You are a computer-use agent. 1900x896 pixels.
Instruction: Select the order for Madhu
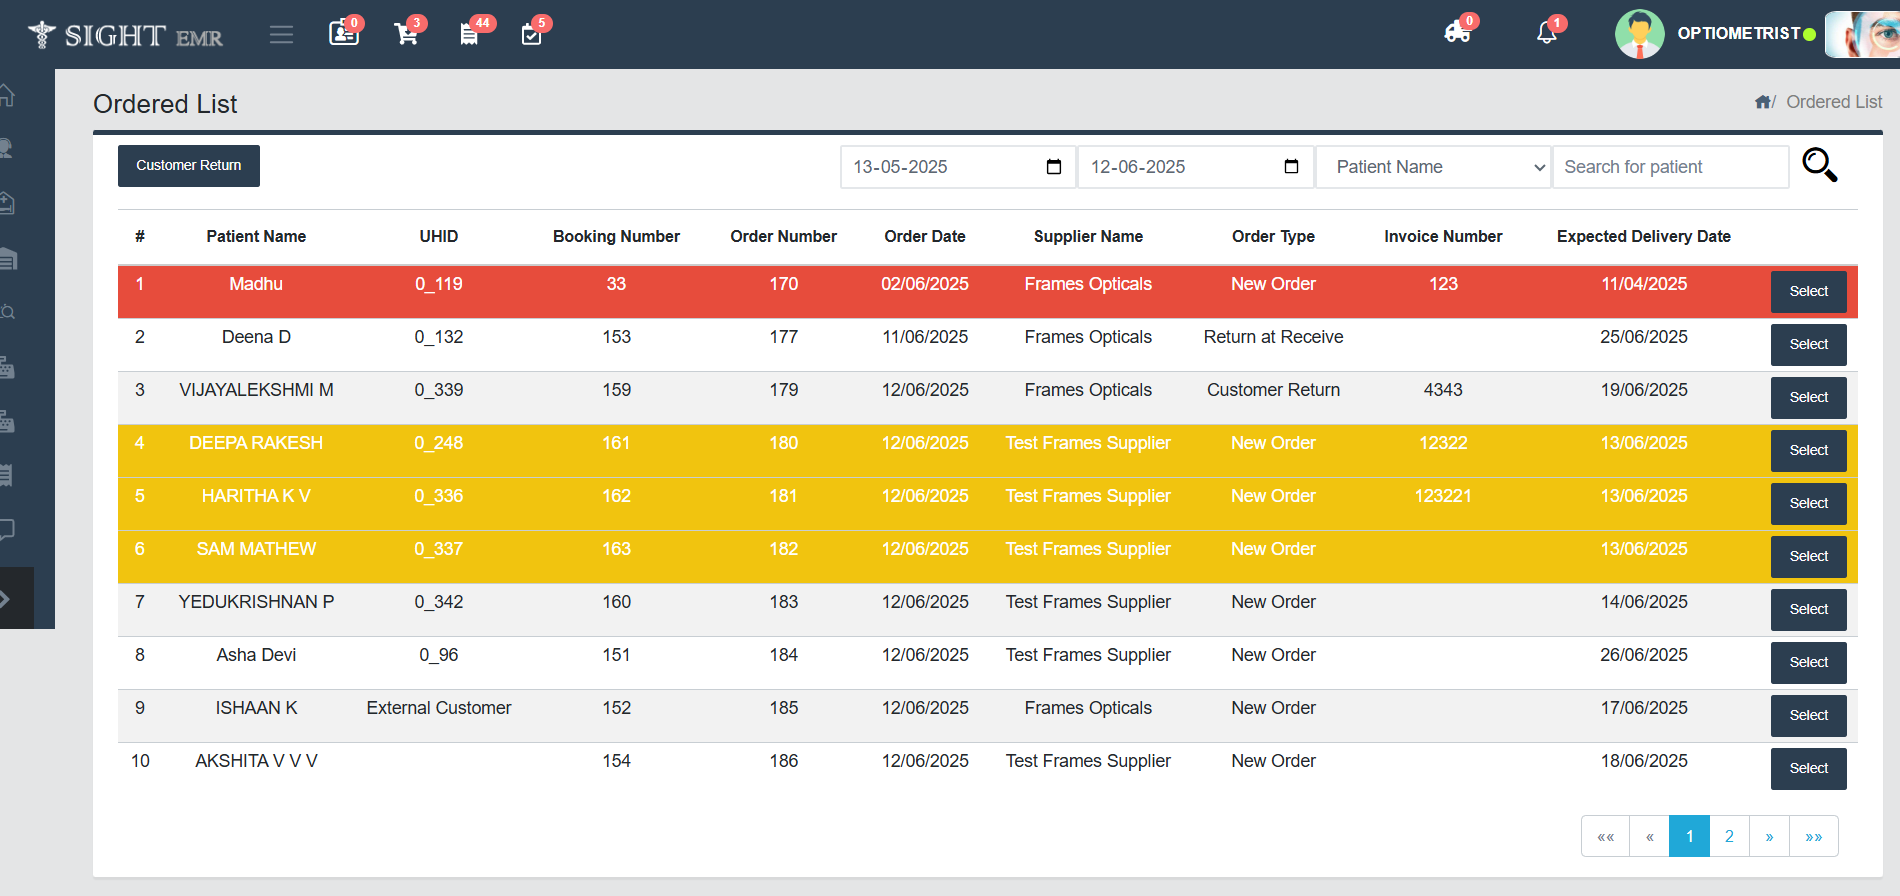click(x=1808, y=292)
